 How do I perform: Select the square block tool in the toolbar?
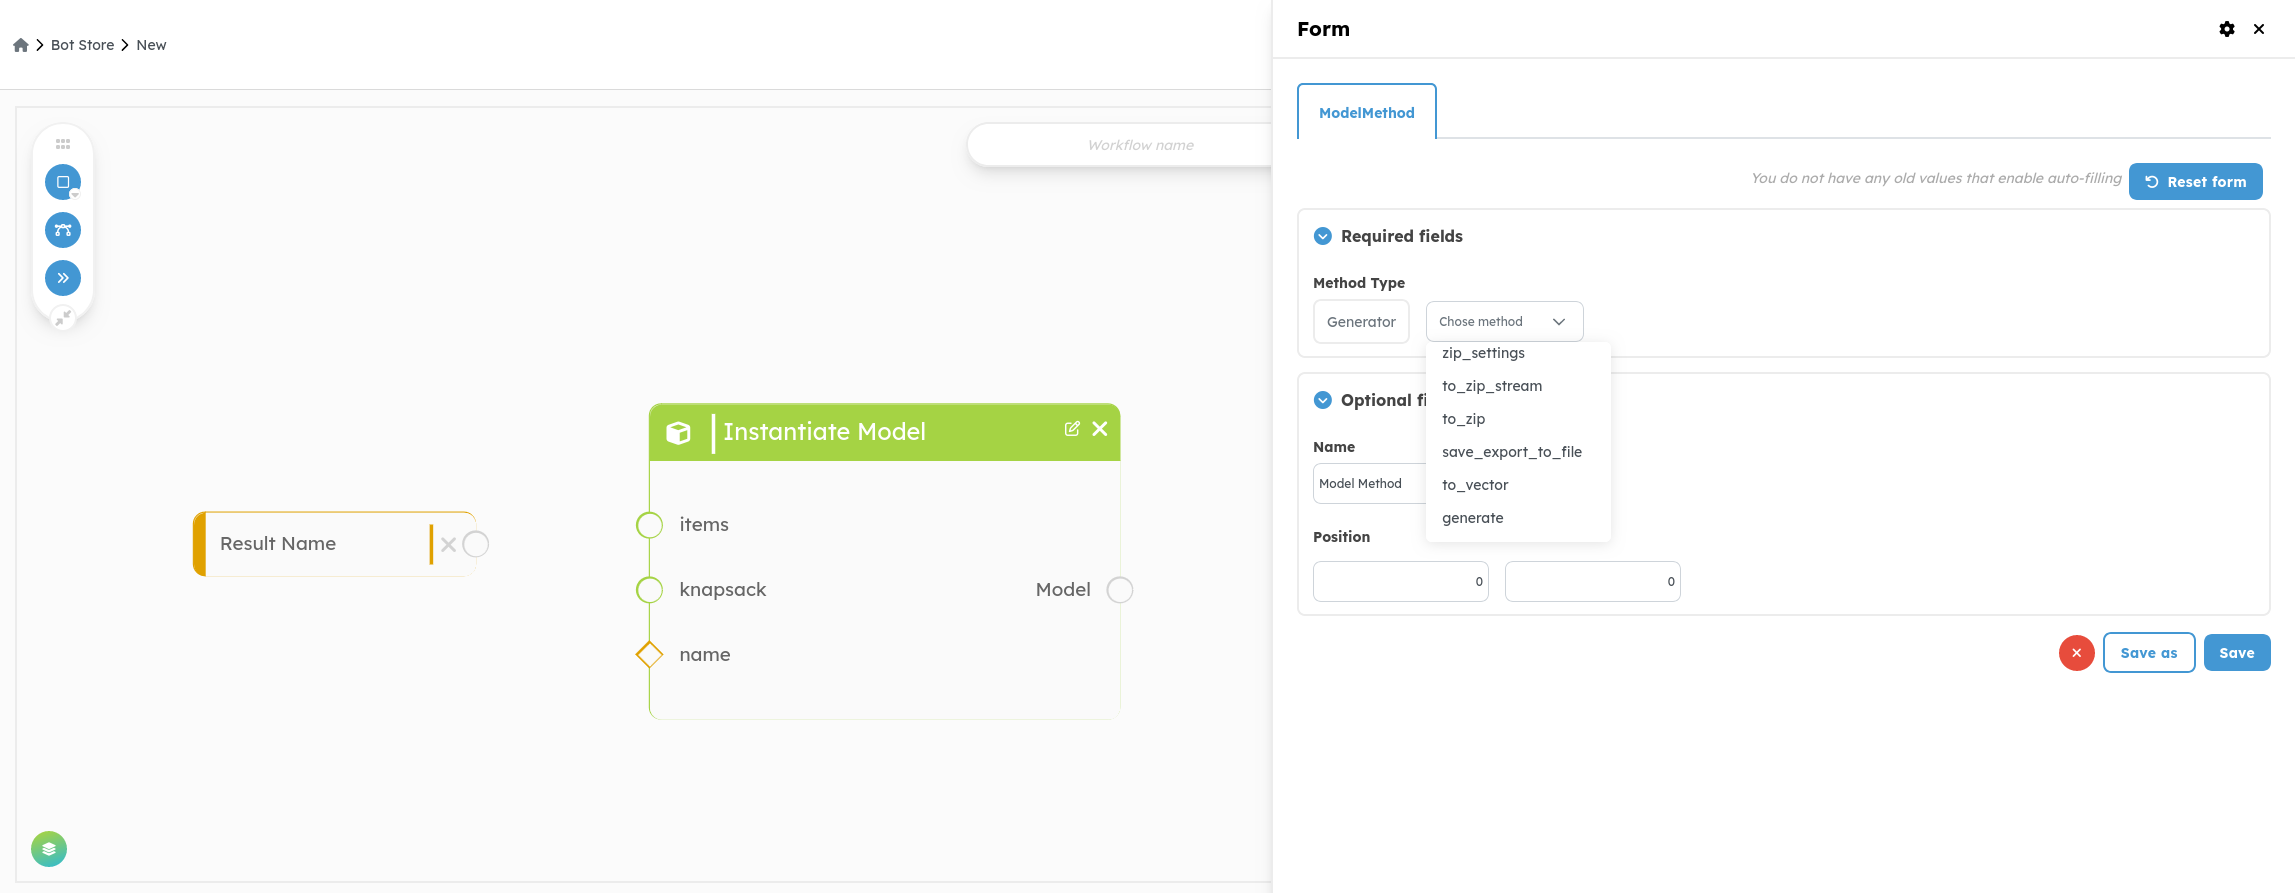pyautogui.click(x=63, y=182)
